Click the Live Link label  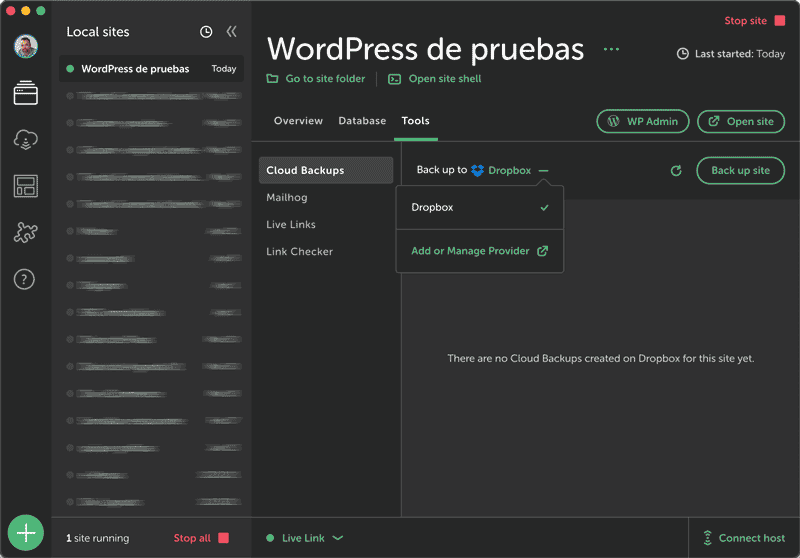(x=303, y=538)
